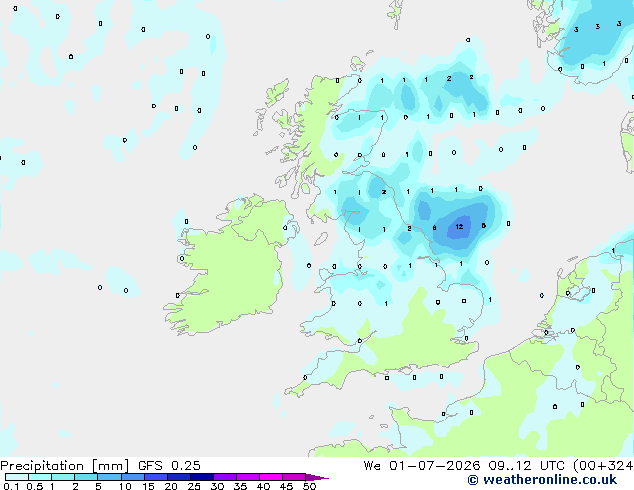Image resolution: width=634 pixels, height=490 pixels.
Task: Click the 0.1–0.5 mm legend color box
Action: click(17, 477)
